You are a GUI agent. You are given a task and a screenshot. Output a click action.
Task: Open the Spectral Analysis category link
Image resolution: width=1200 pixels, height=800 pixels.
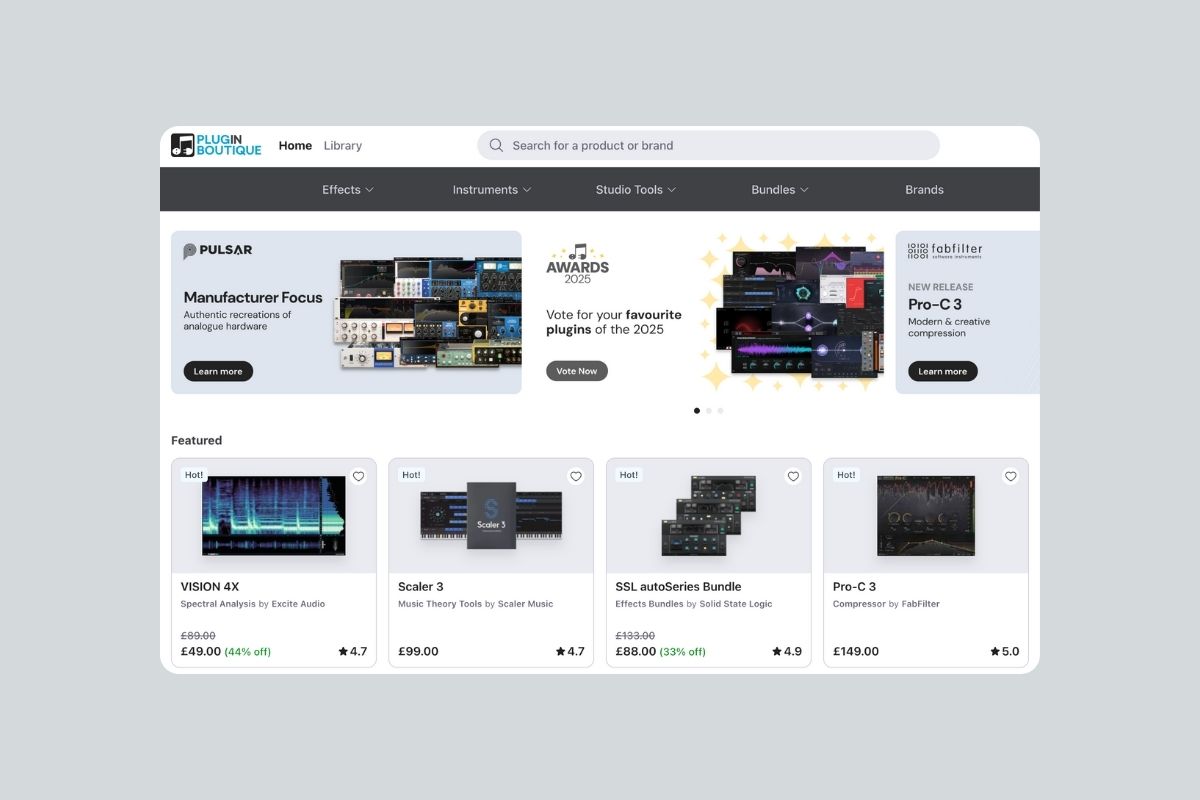point(218,604)
